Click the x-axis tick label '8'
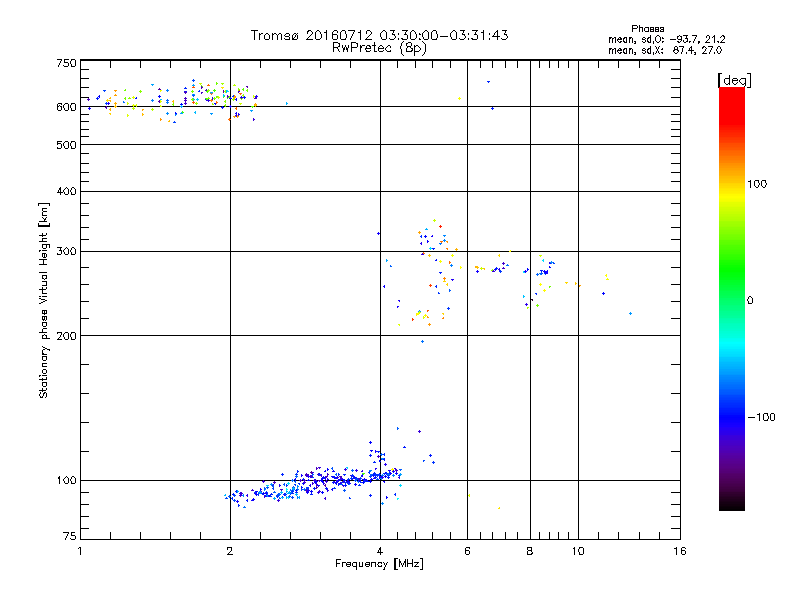The height and width of the screenshot is (600, 800). pos(530,551)
